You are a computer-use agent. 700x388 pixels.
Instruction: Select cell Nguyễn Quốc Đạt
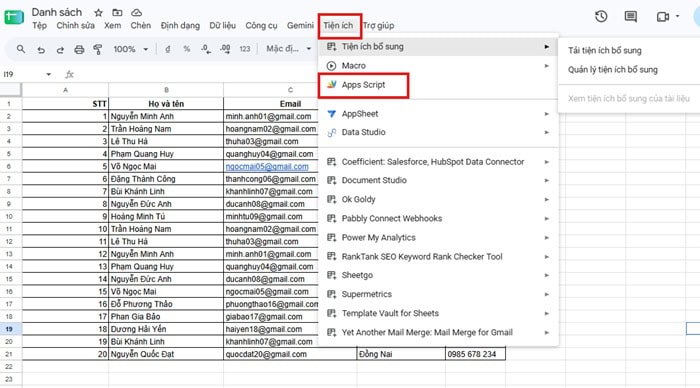point(166,354)
